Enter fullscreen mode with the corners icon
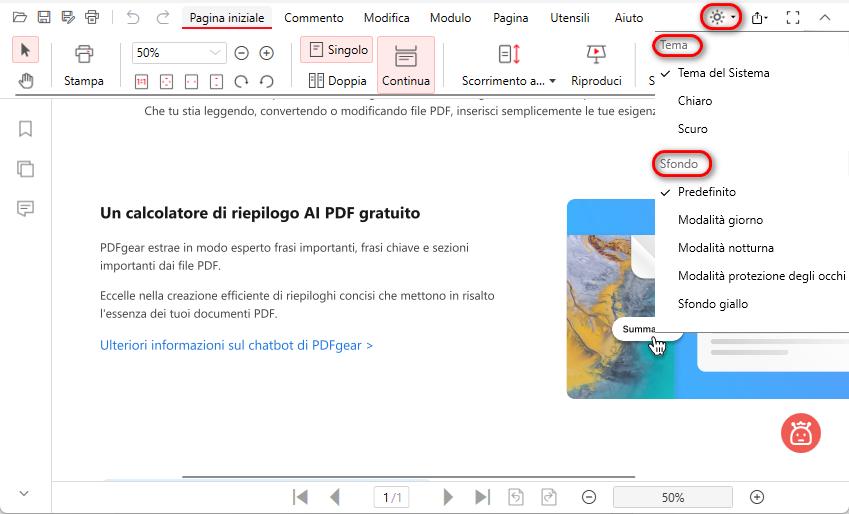849x514 pixels. pos(793,18)
